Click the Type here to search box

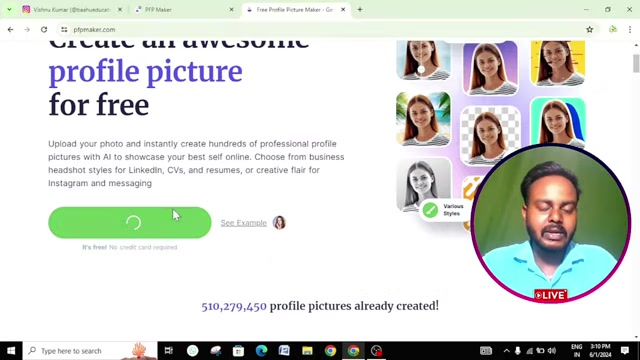point(90,351)
